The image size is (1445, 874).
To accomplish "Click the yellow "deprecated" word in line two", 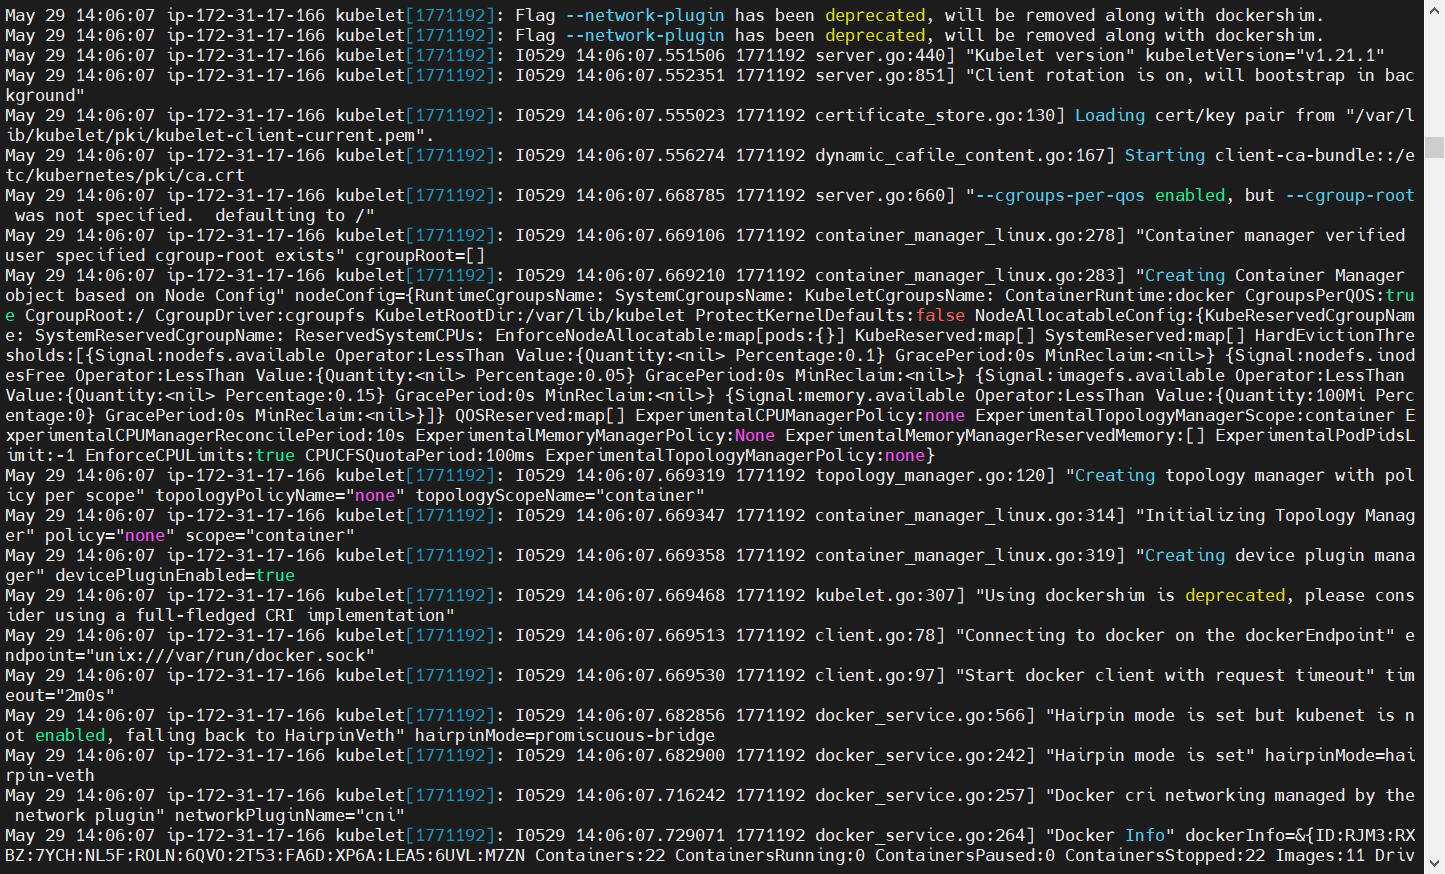I will coord(873,35).
